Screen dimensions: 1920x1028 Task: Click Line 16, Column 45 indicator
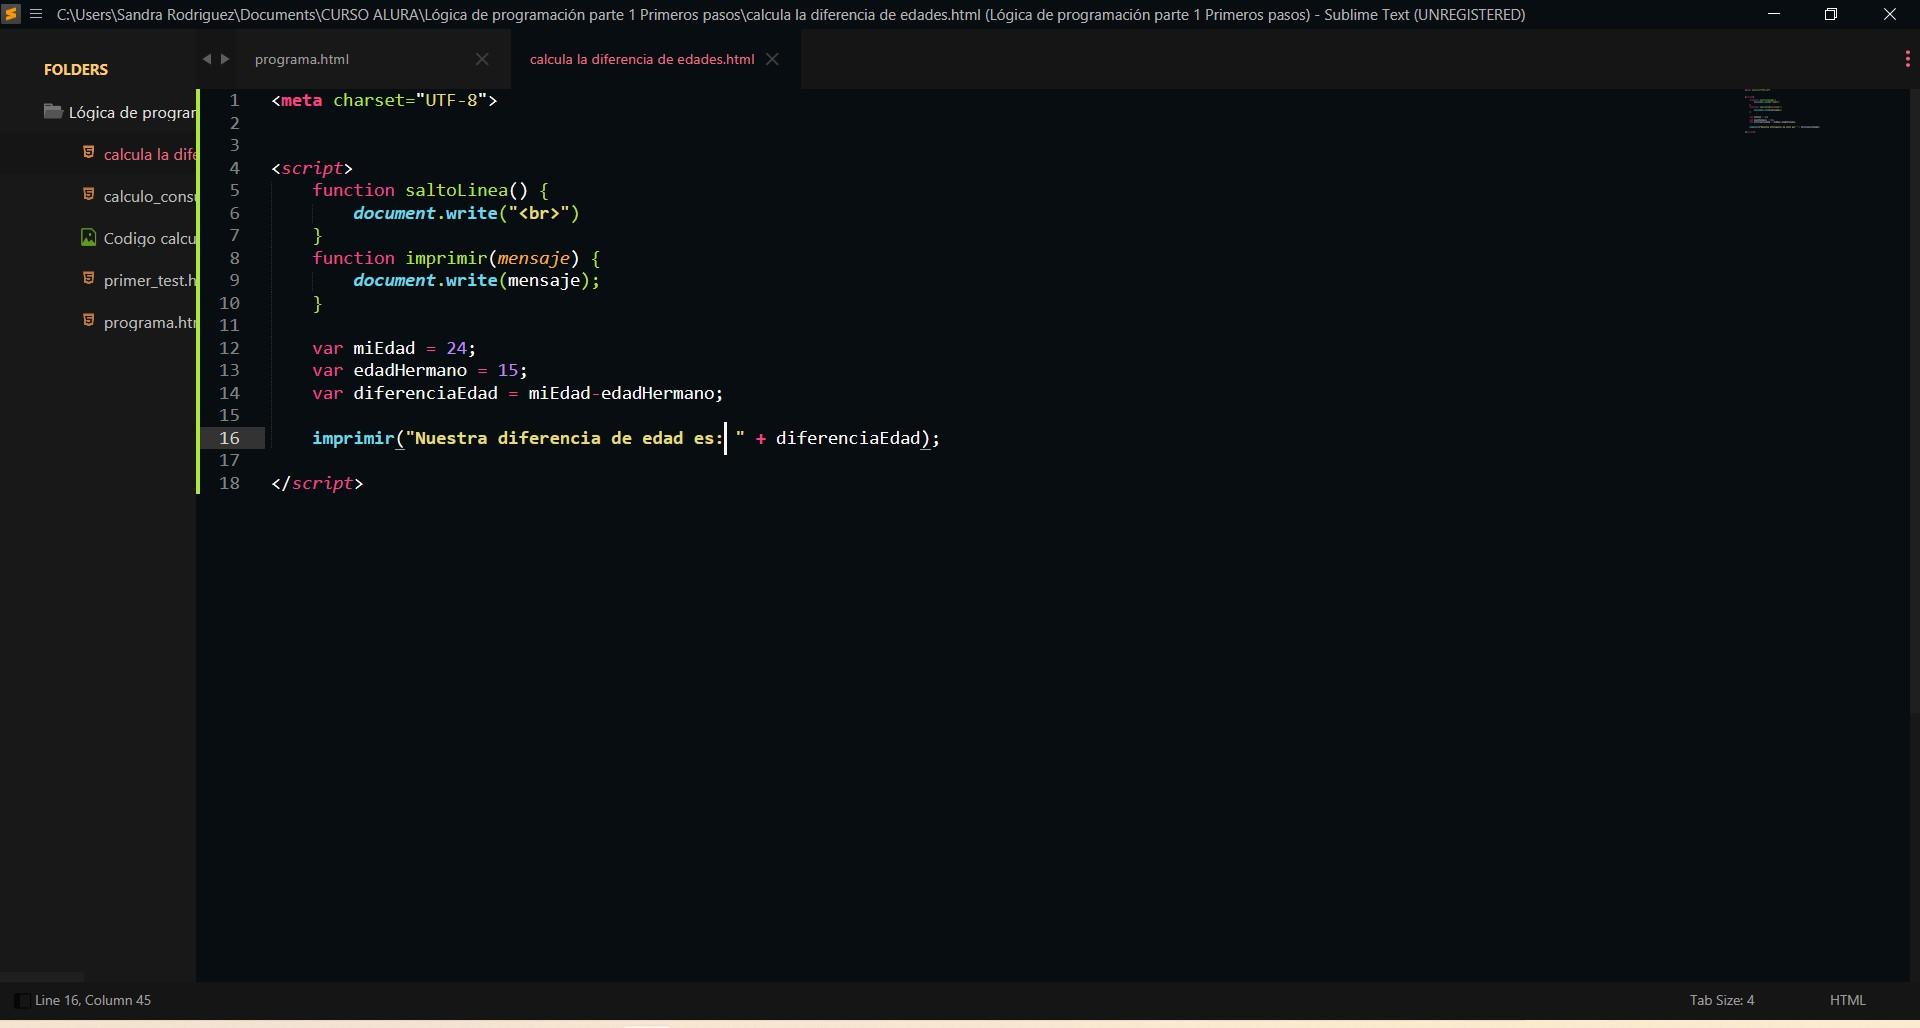pos(93,1000)
